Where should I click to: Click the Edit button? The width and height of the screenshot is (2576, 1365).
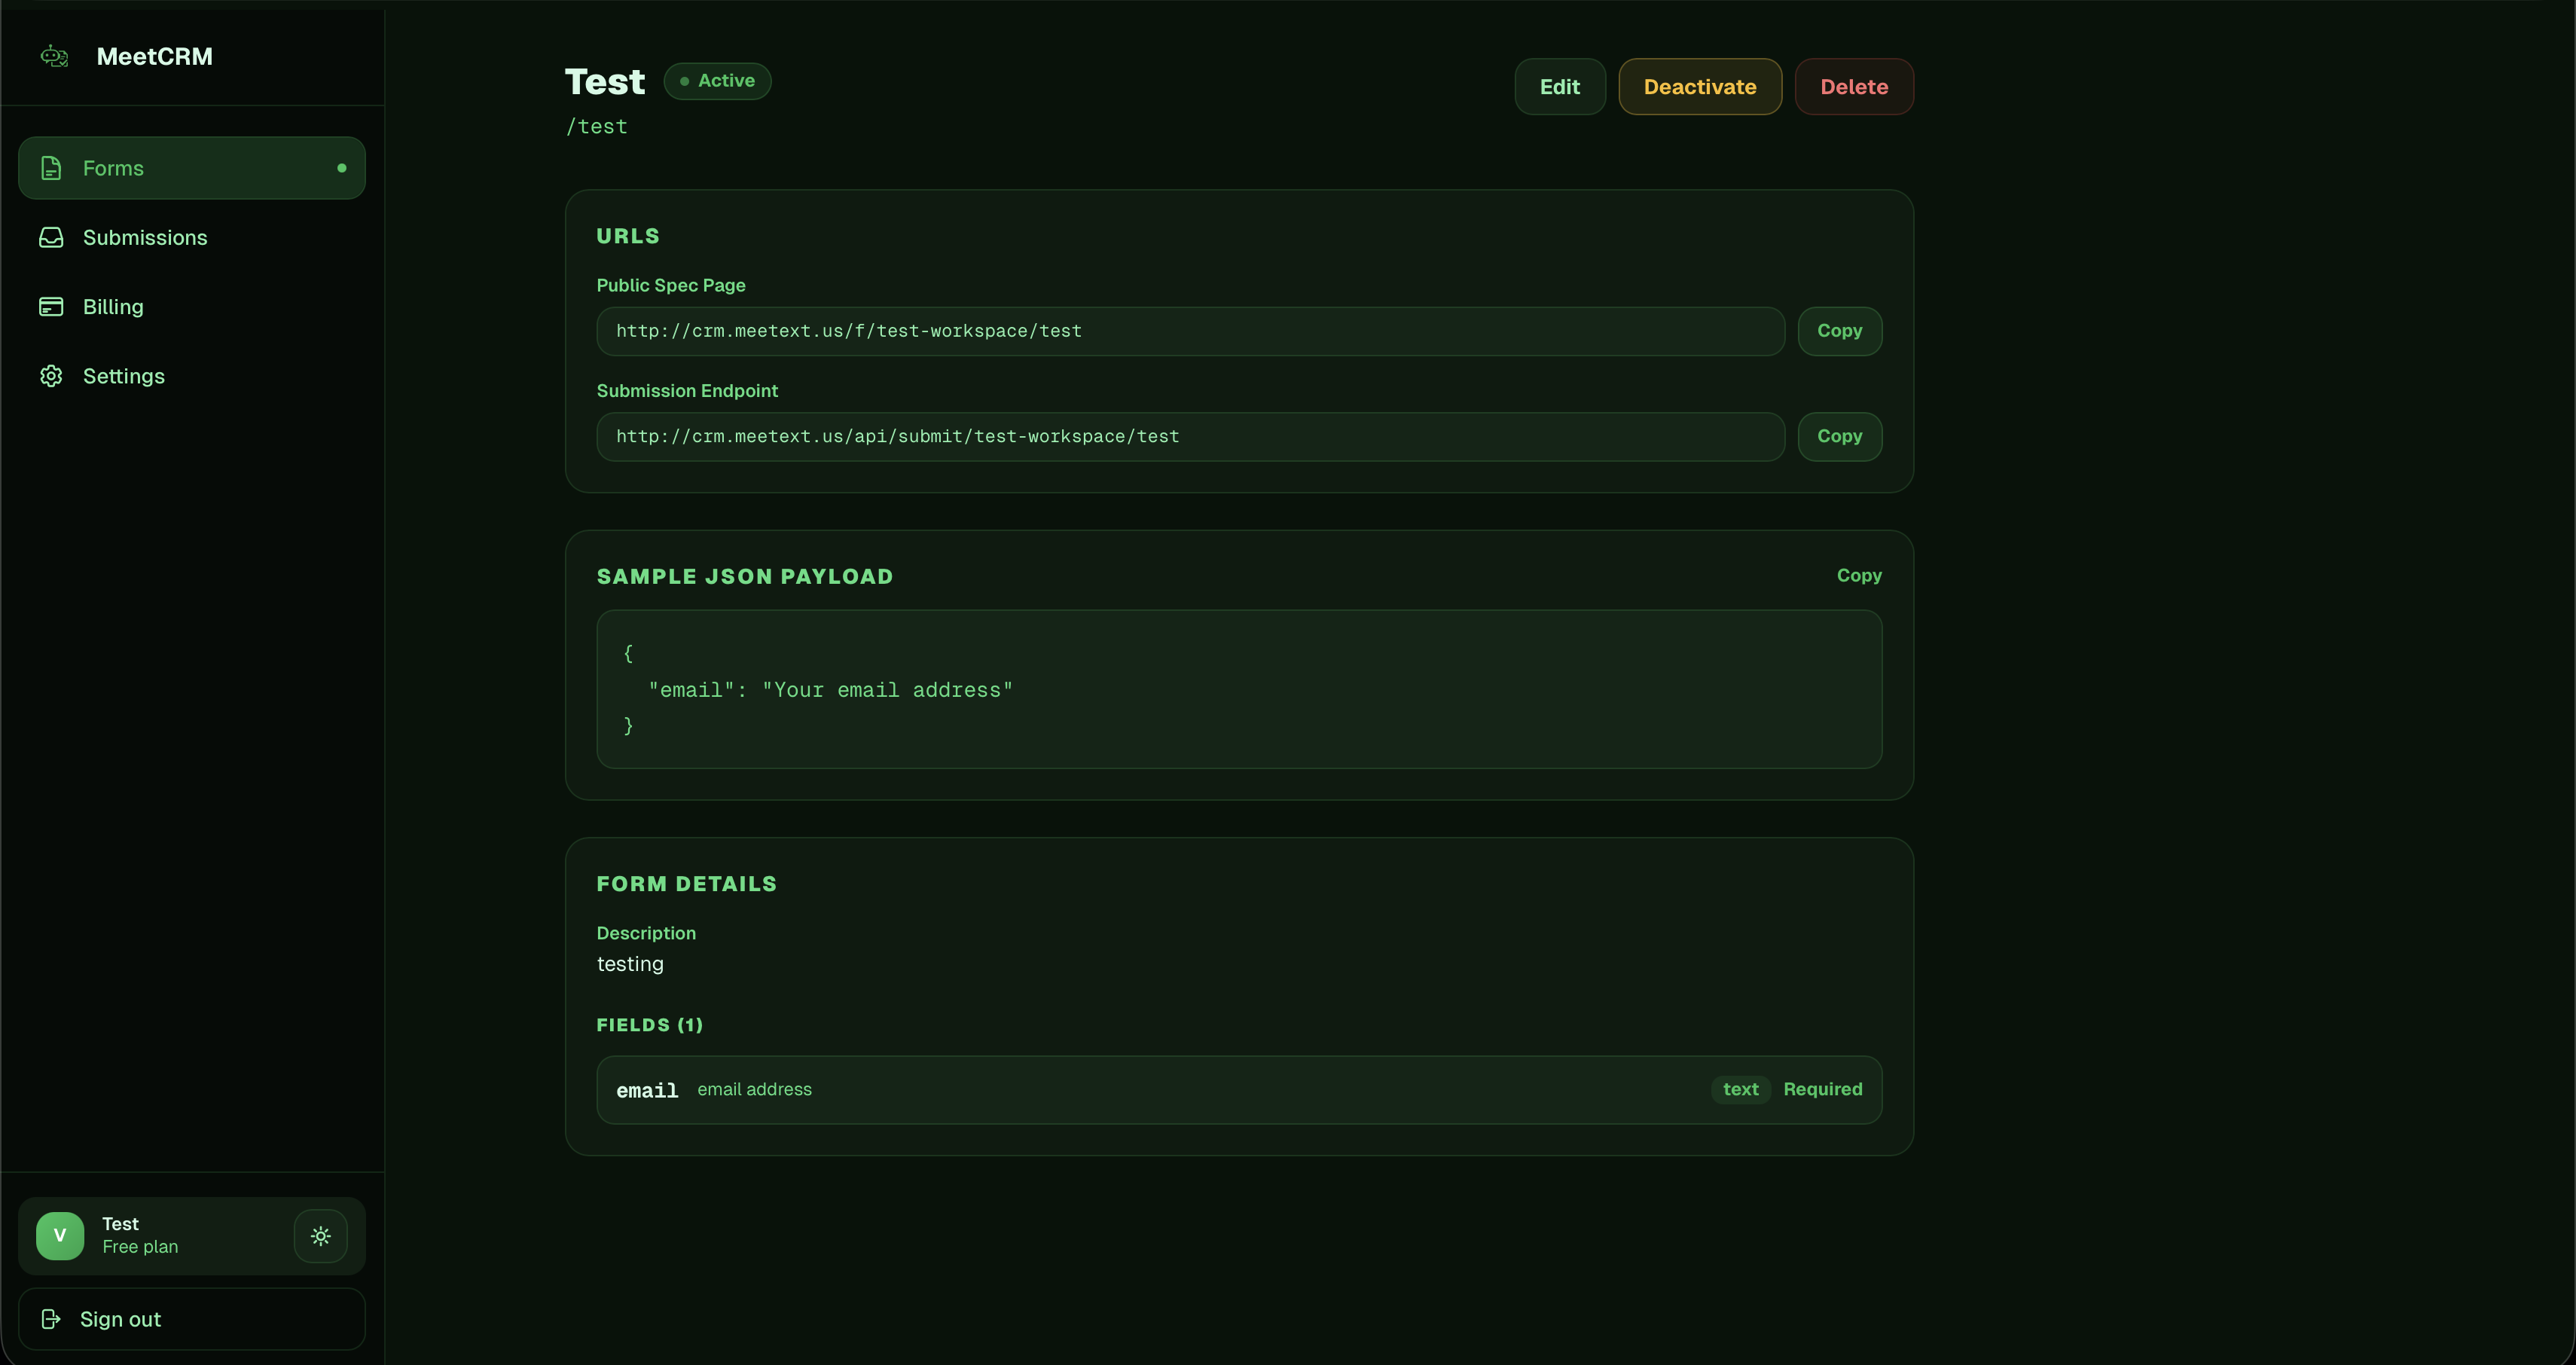1560,86
